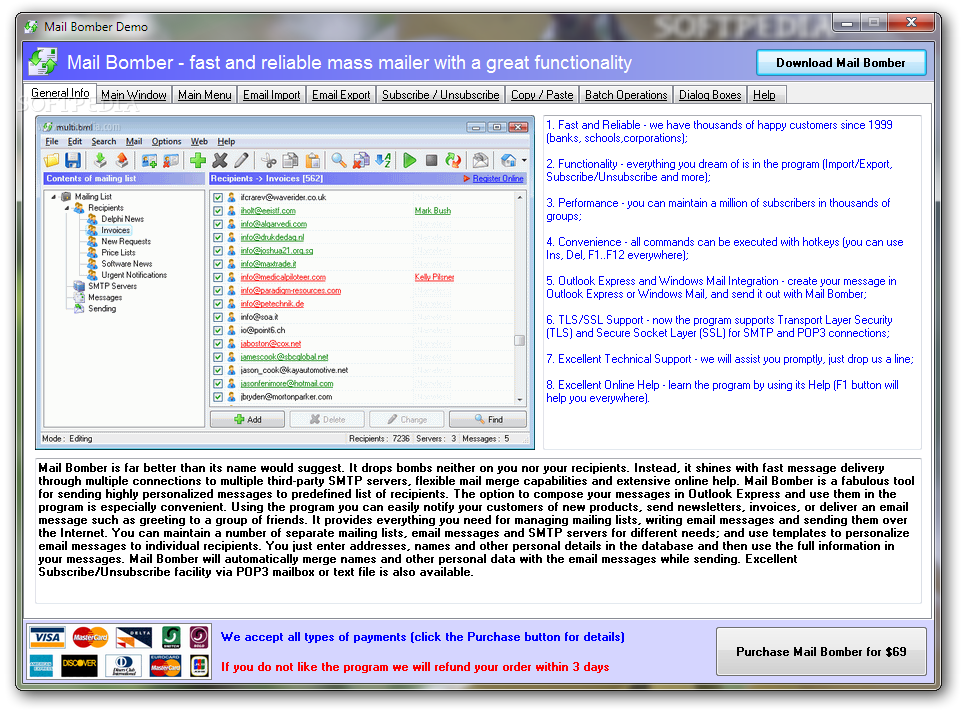Screen dimensions: 962x711
Task: Toggle checkbox for jbryden@mortonparker.com
Action: 218,397
